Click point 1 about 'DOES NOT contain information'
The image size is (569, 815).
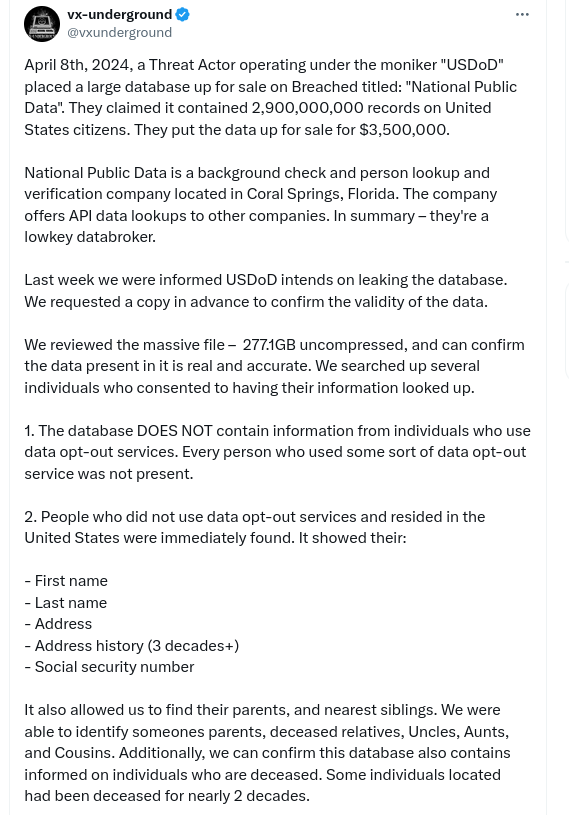point(277,452)
